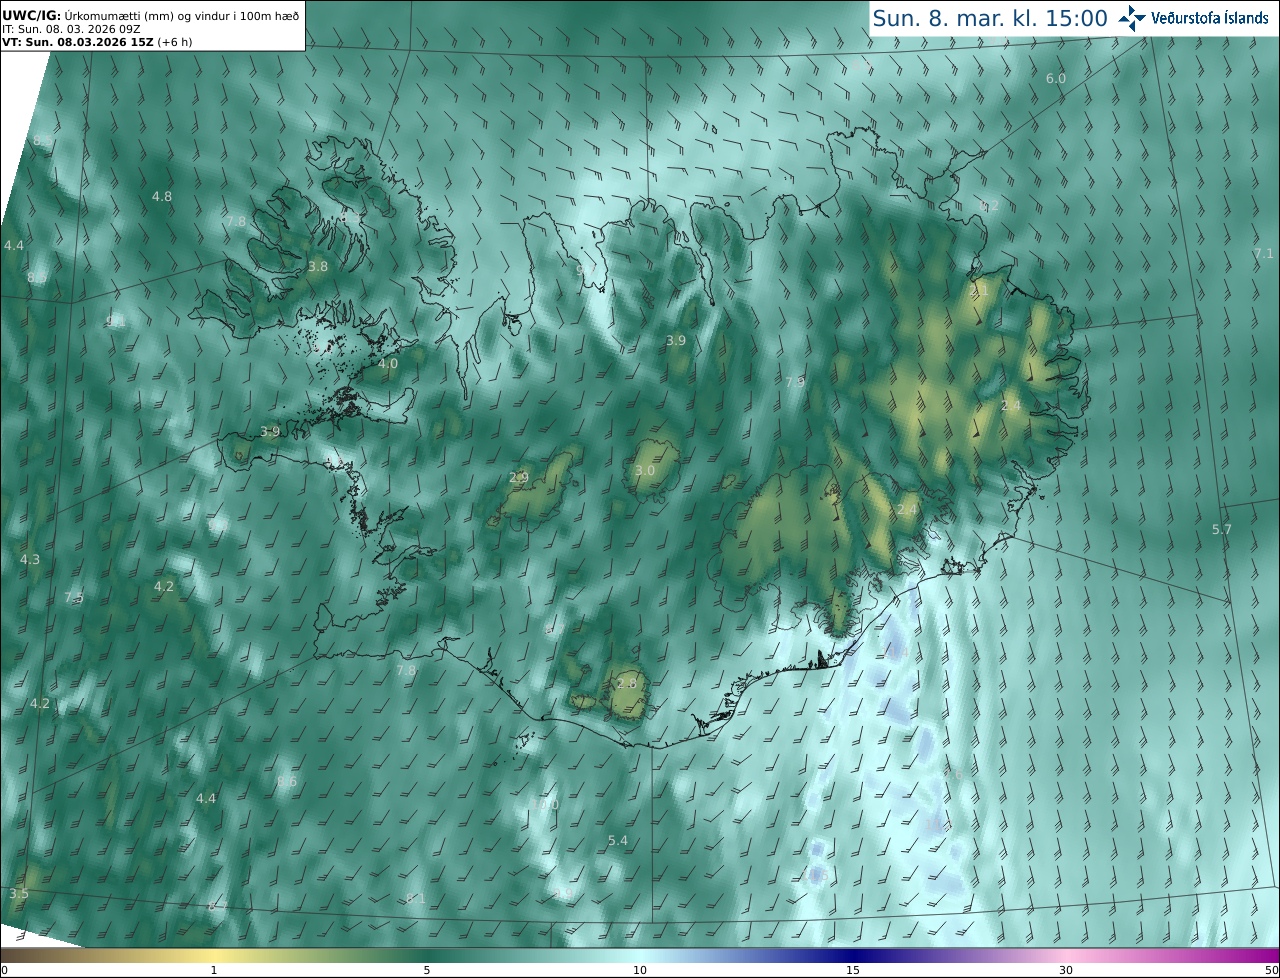Viewport: 1280px width, 978px height.
Task: Click the 7.9 value in central north
Action: (795, 382)
